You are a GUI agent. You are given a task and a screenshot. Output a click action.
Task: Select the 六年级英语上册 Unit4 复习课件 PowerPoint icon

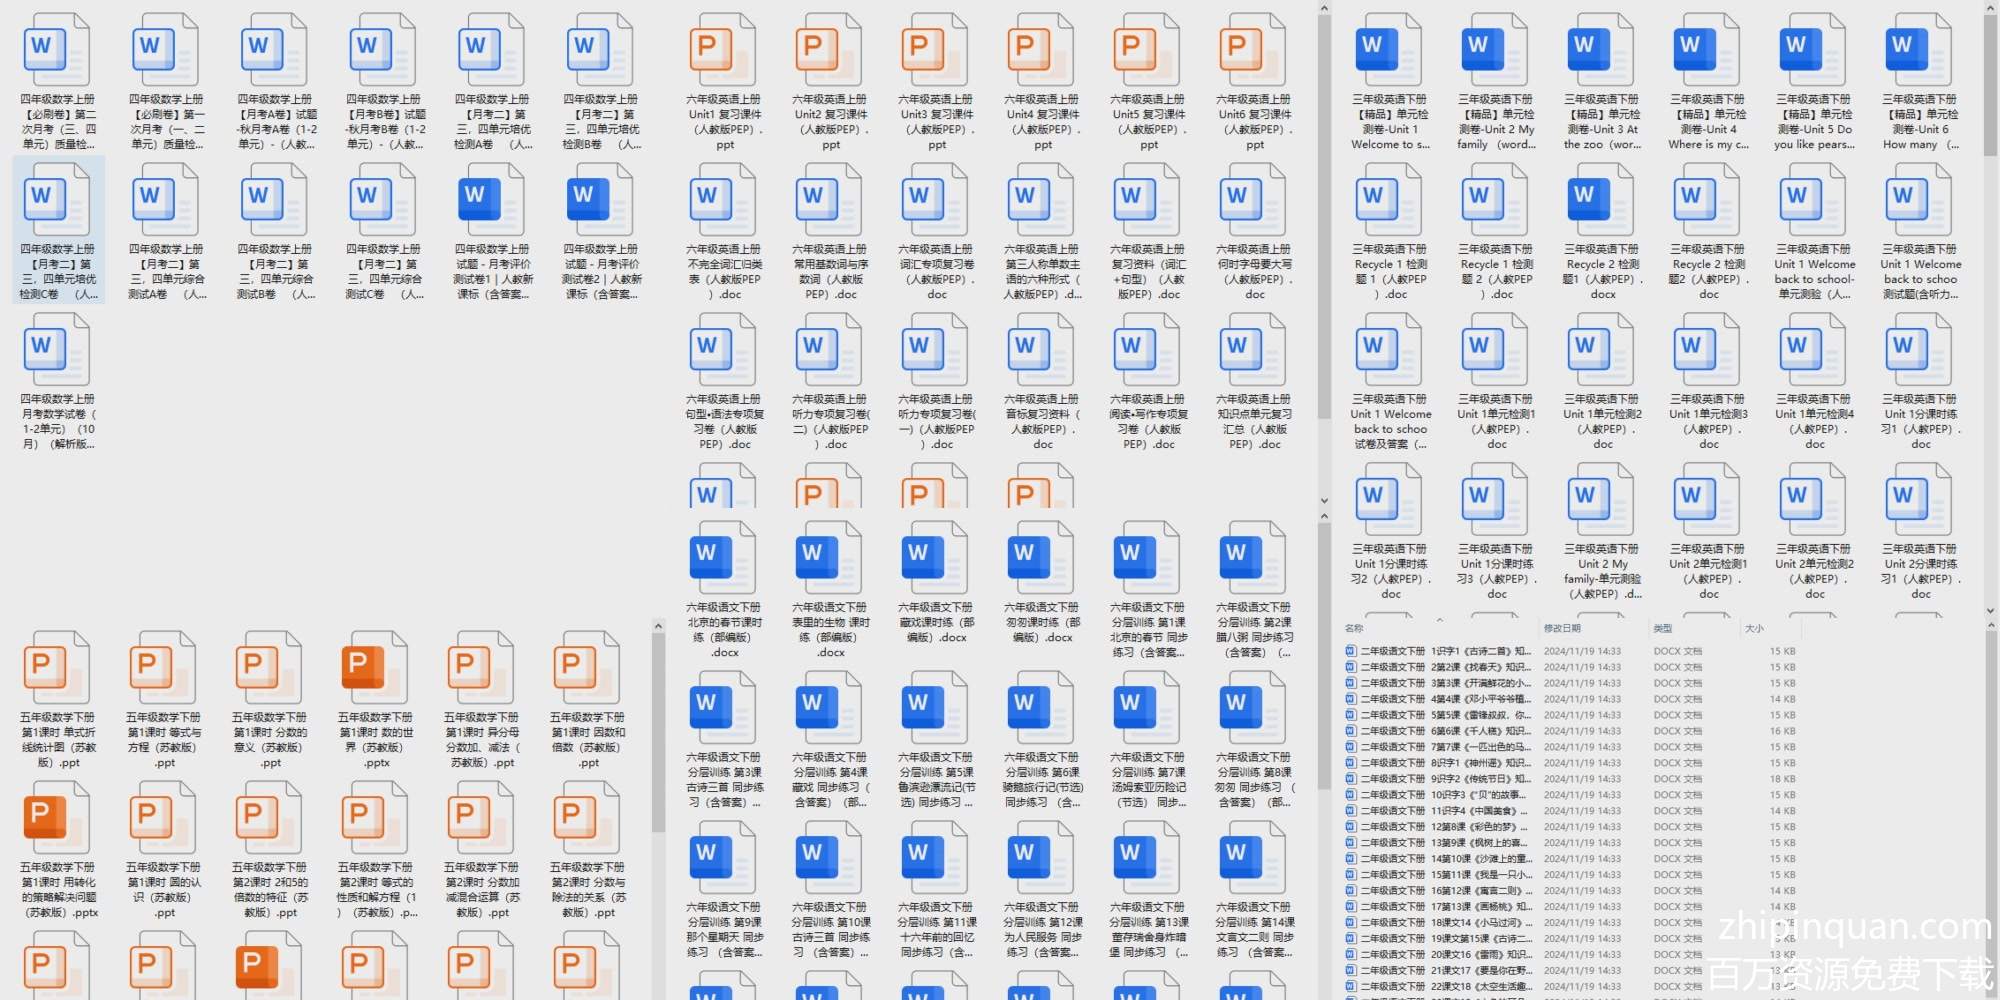[1042, 50]
